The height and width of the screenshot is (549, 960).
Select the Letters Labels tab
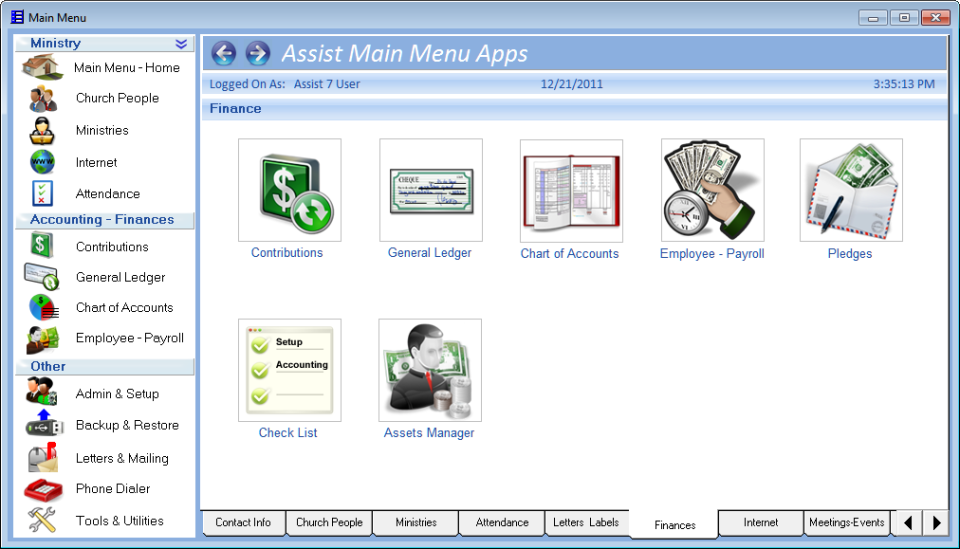(586, 522)
